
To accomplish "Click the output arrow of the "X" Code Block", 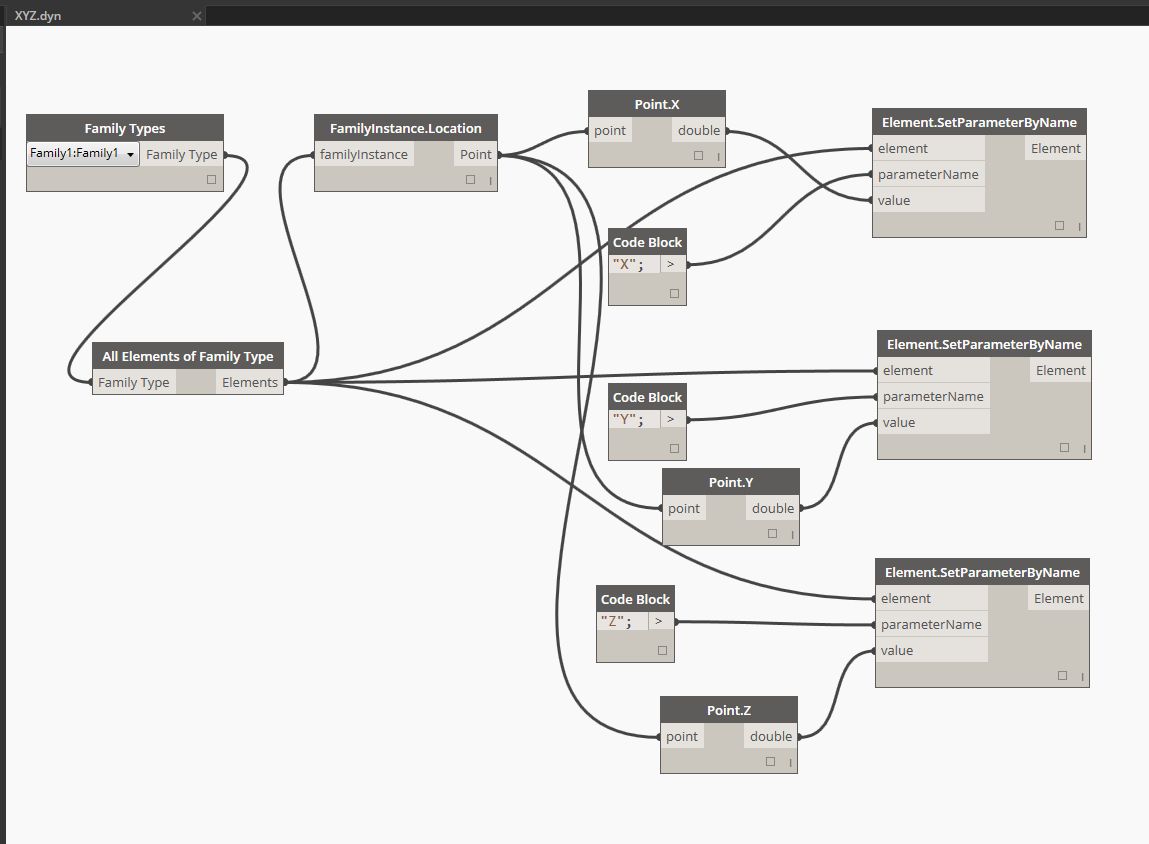I will pyautogui.click(x=670, y=265).
